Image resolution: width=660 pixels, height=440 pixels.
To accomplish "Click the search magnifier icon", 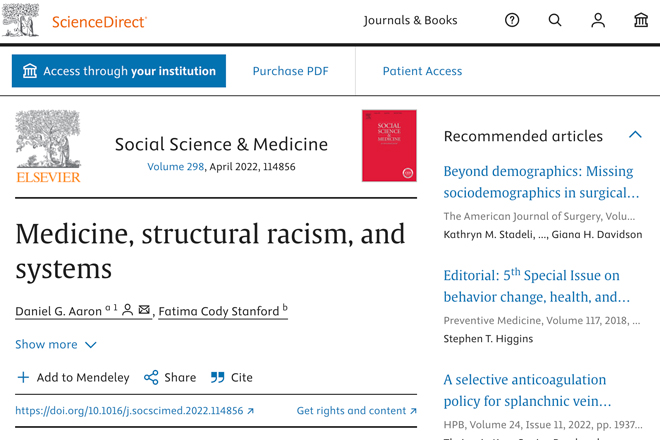I will click(555, 20).
